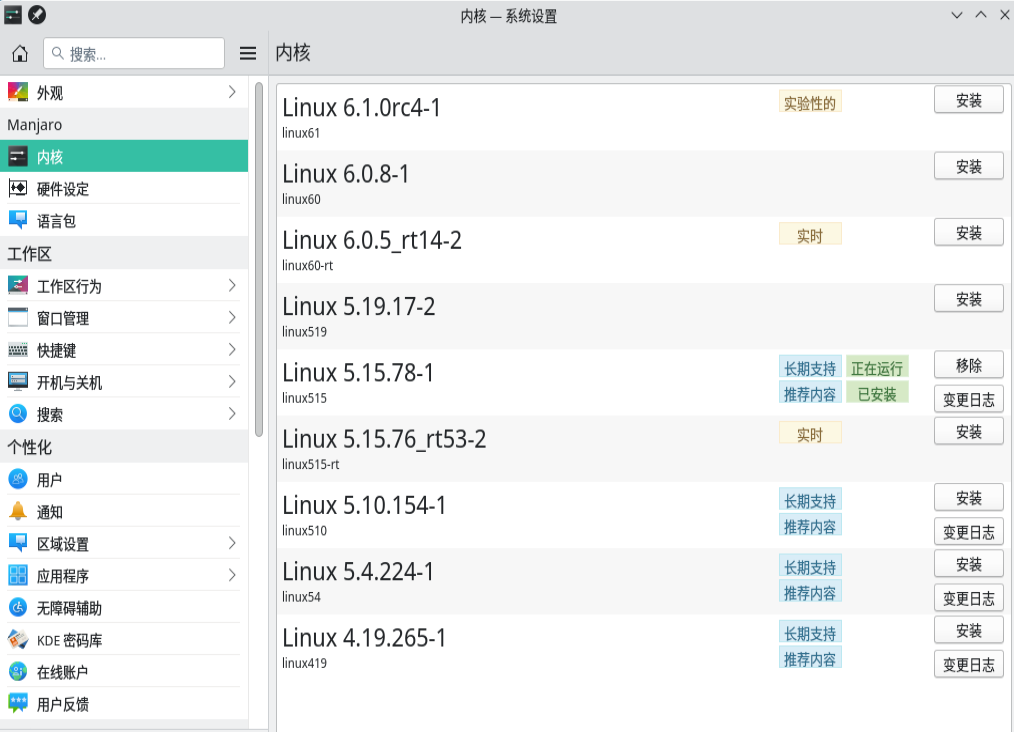The width and height of the screenshot is (1014, 732).
Task: Click the home icon in sidebar header
Action: 20,54
